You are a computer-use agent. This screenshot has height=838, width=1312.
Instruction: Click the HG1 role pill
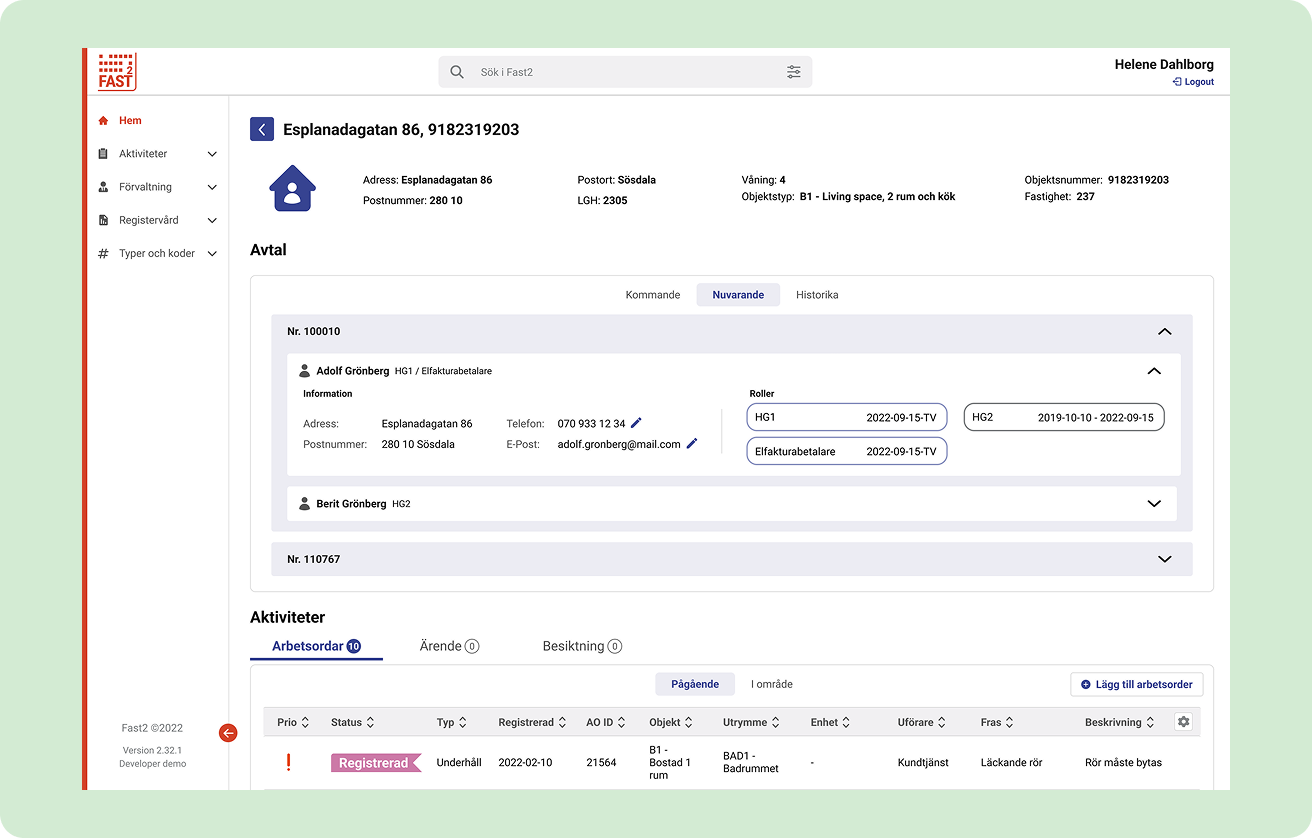pyautogui.click(x=846, y=417)
